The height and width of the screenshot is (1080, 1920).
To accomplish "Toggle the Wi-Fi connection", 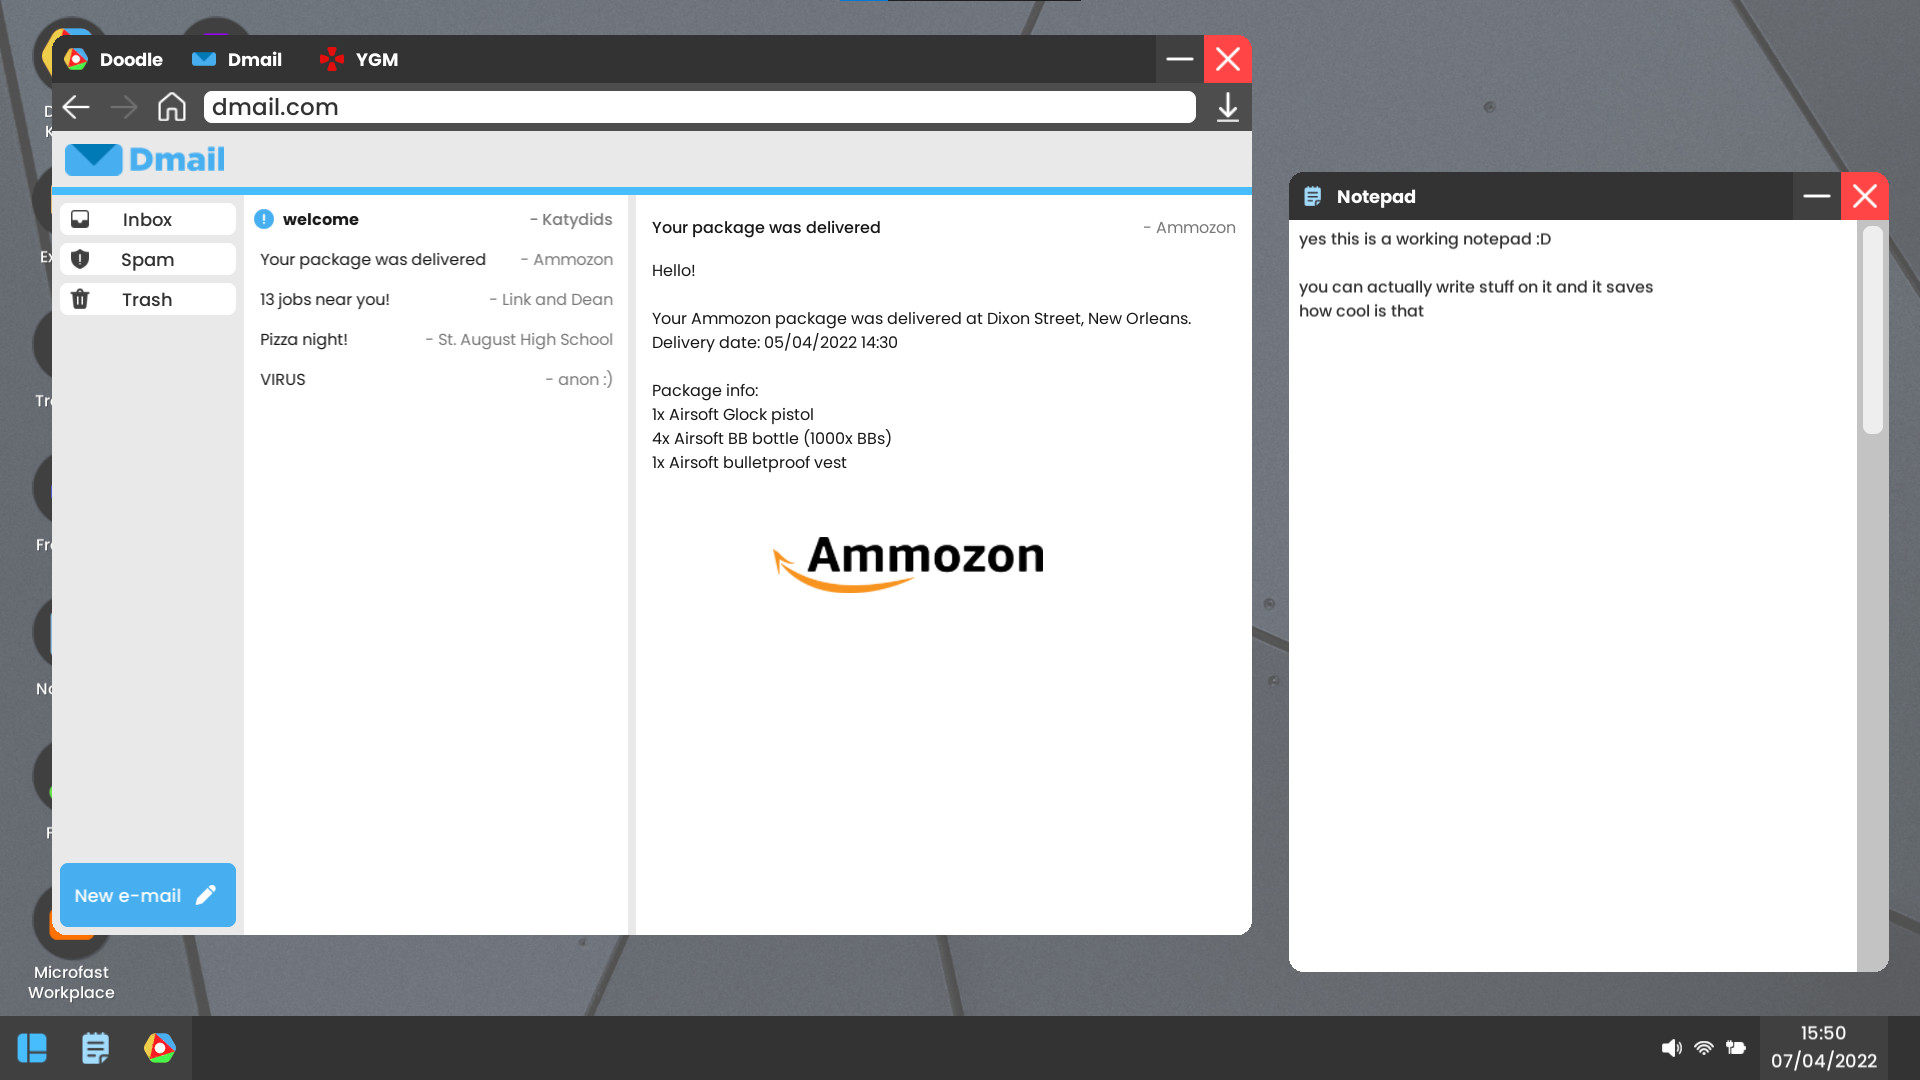I will pyautogui.click(x=1703, y=1047).
